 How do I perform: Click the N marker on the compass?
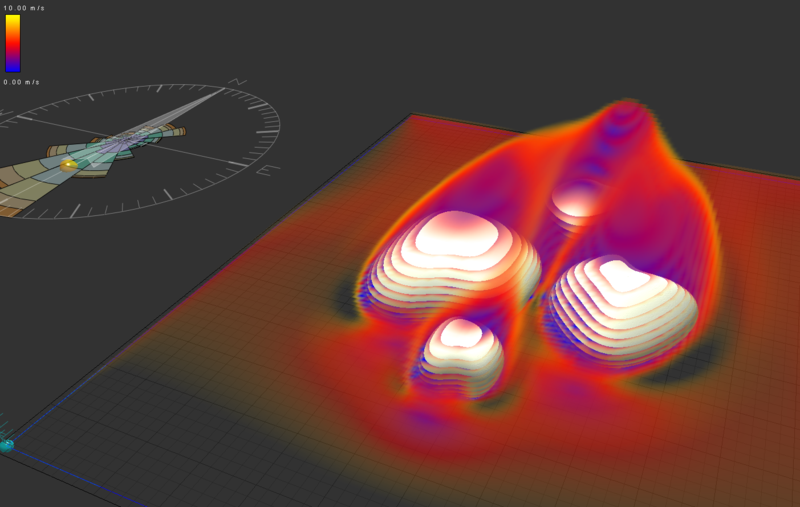(238, 82)
